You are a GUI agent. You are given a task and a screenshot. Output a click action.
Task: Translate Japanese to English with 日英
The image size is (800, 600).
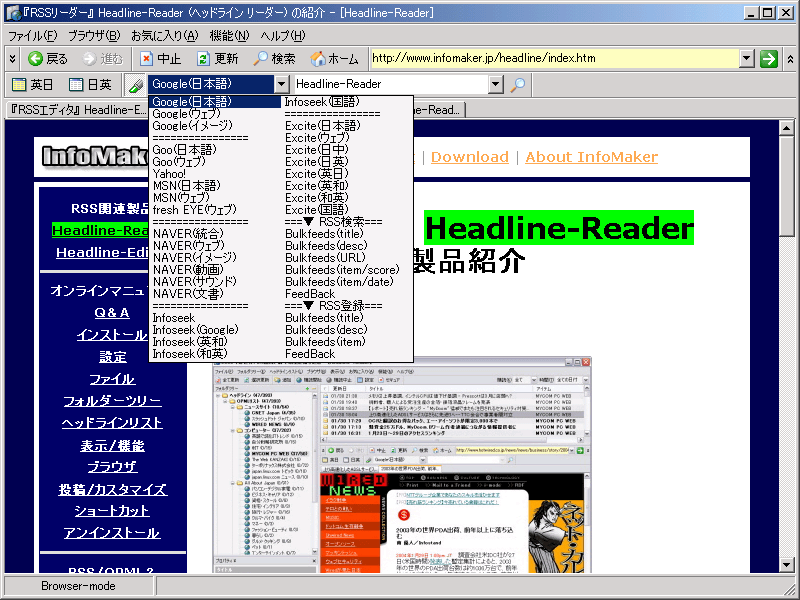pos(90,84)
